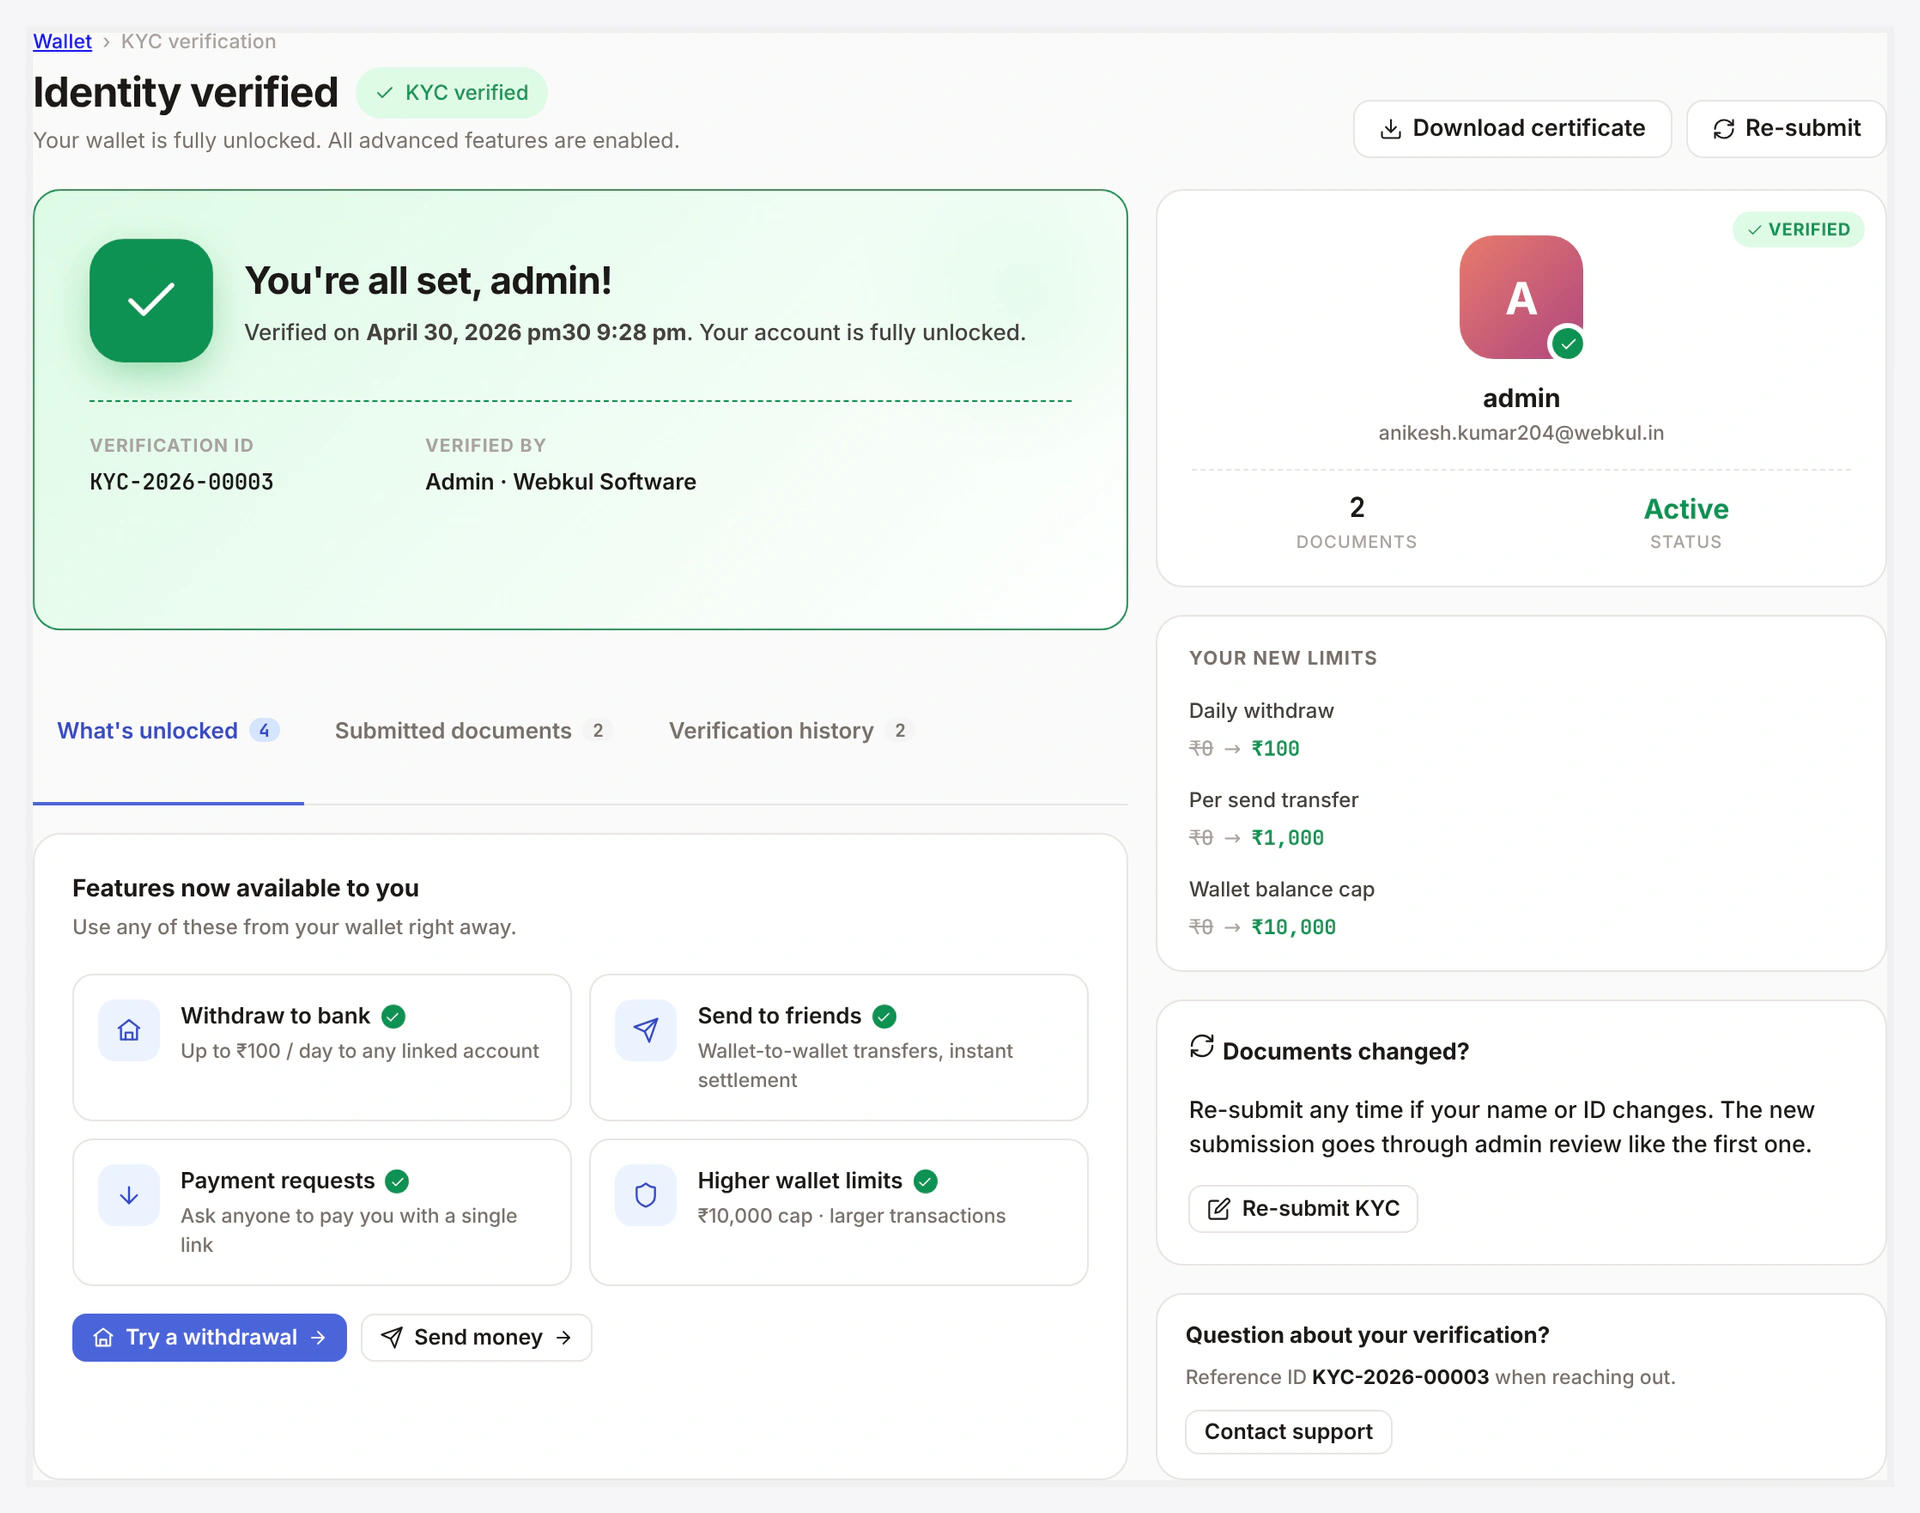Switch to Submitted documents tab
Viewport: 1920px width, 1513px height.
[x=473, y=731]
